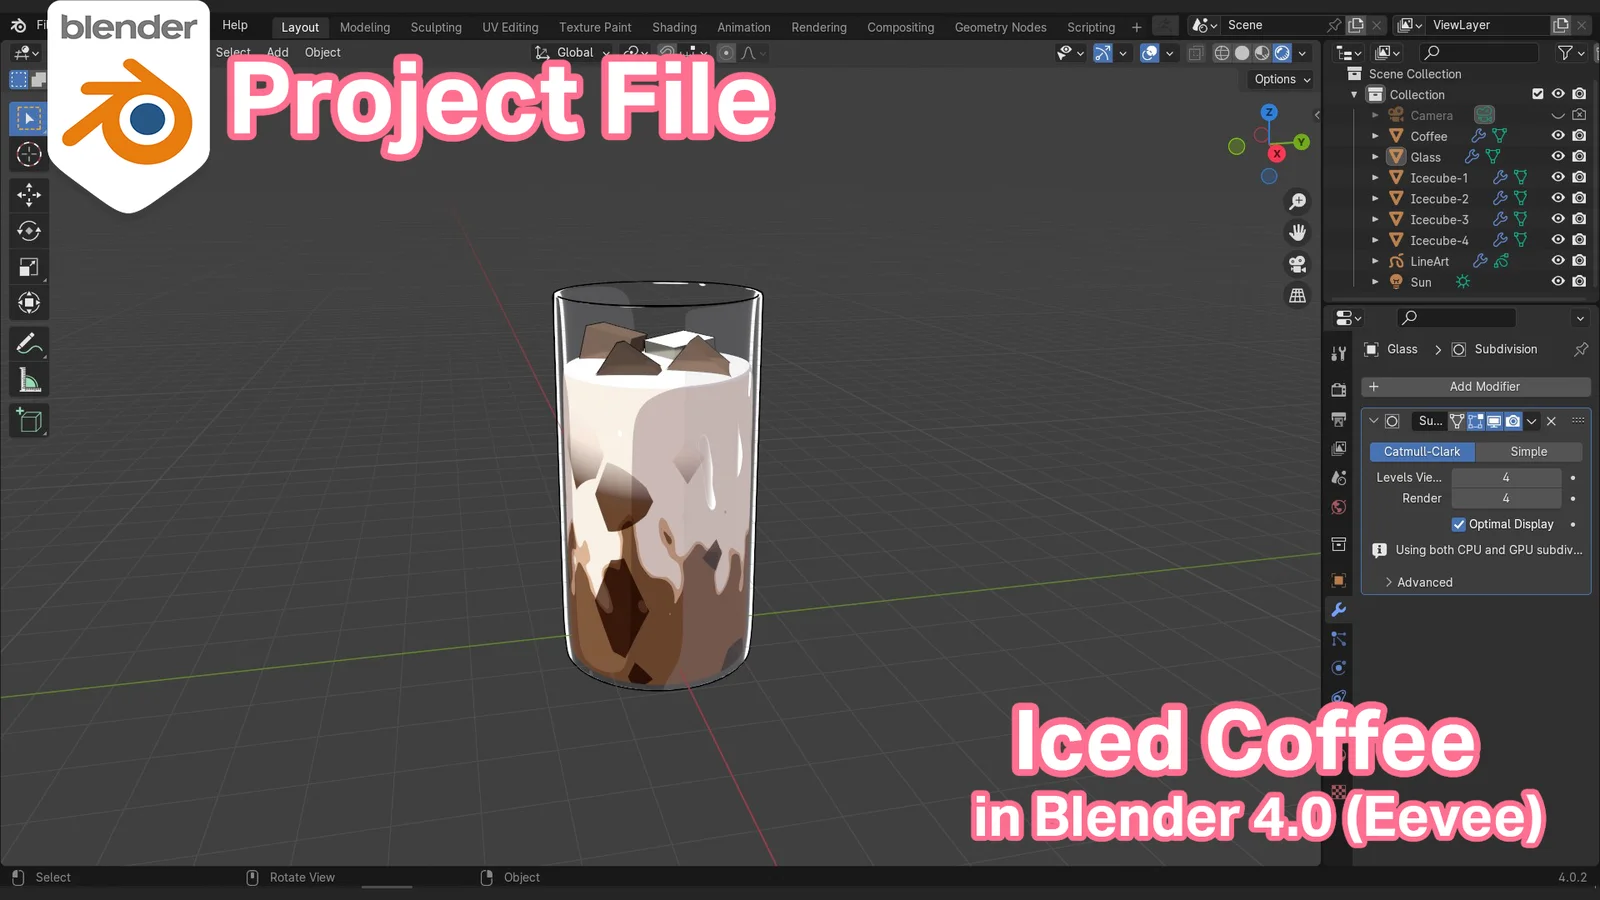The width and height of the screenshot is (1600, 900).
Task: Expand the Icecube-1 tree item
Action: [x=1375, y=178]
